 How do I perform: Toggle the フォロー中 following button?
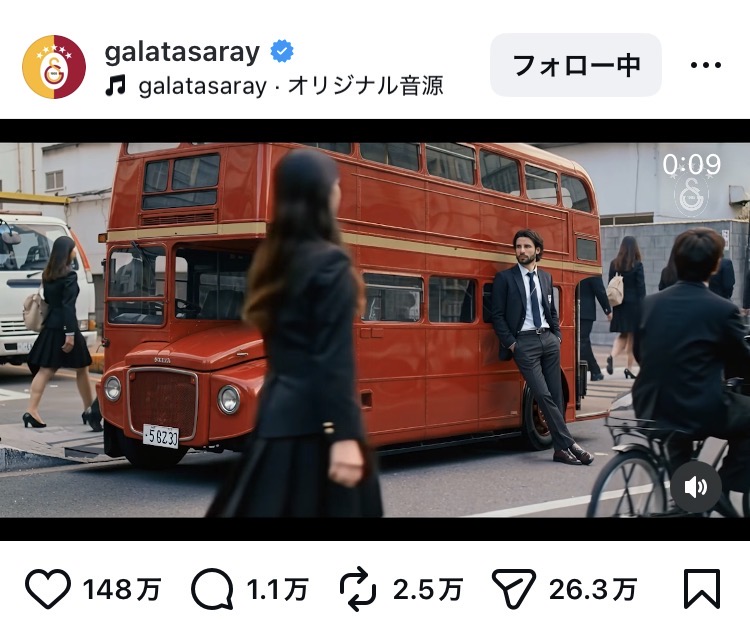576,65
